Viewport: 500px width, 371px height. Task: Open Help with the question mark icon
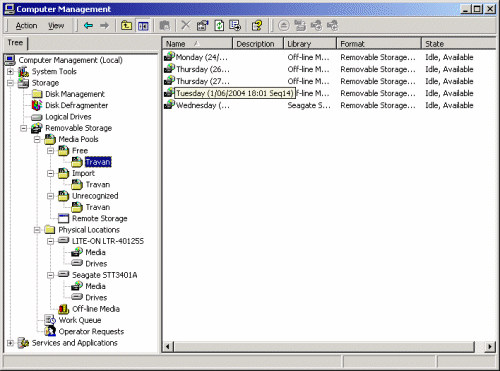tap(257, 25)
